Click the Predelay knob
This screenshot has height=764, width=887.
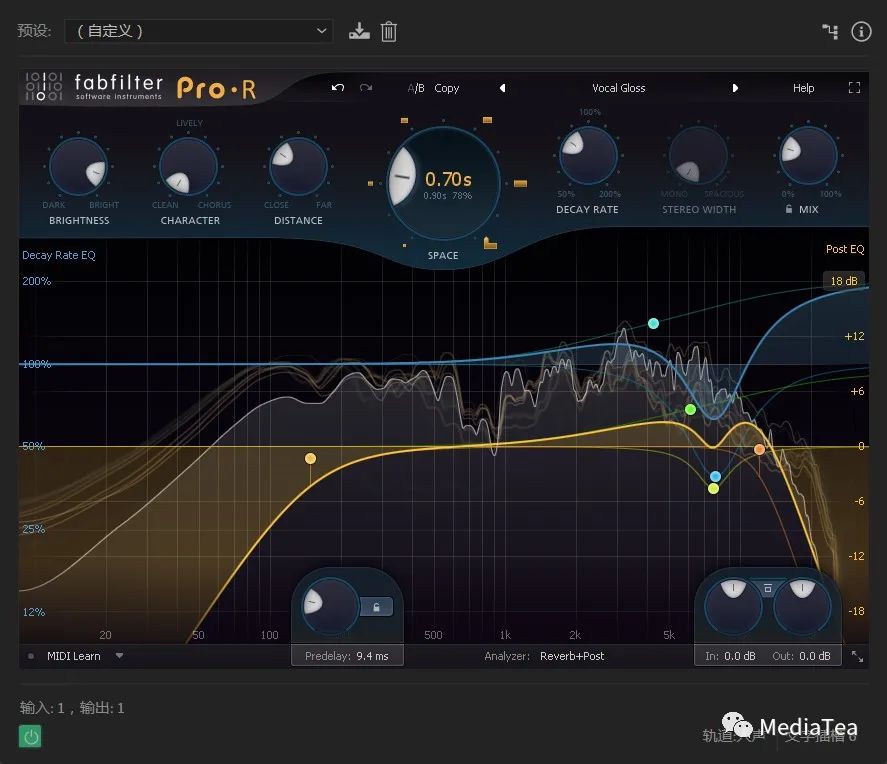pos(330,606)
